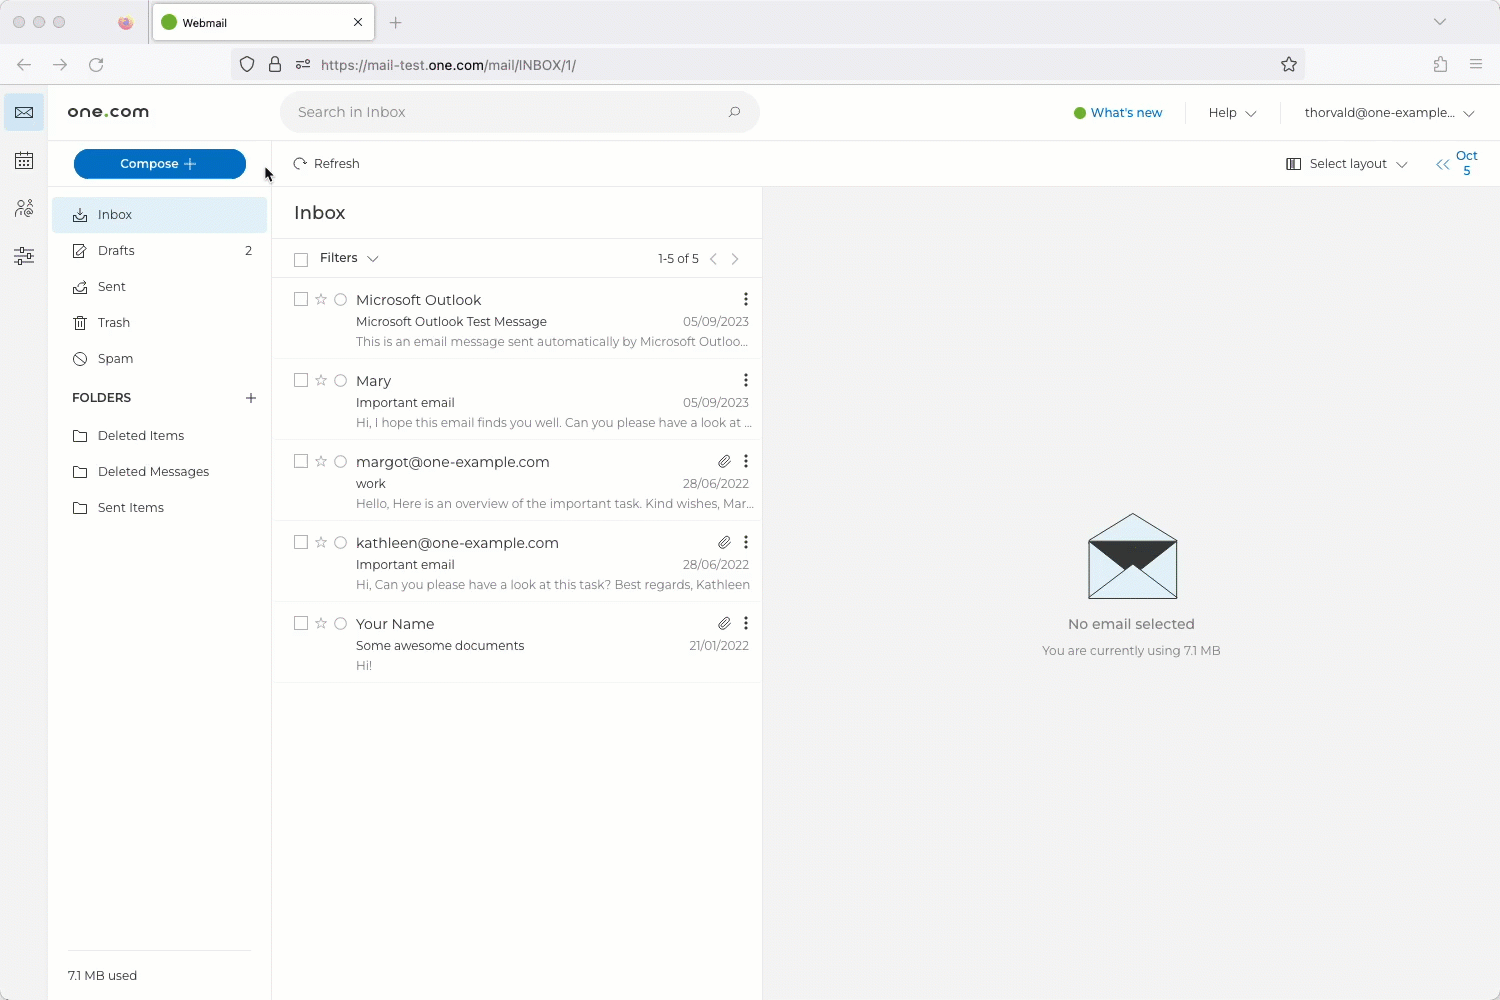Click the What's new link

click(x=1126, y=113)
